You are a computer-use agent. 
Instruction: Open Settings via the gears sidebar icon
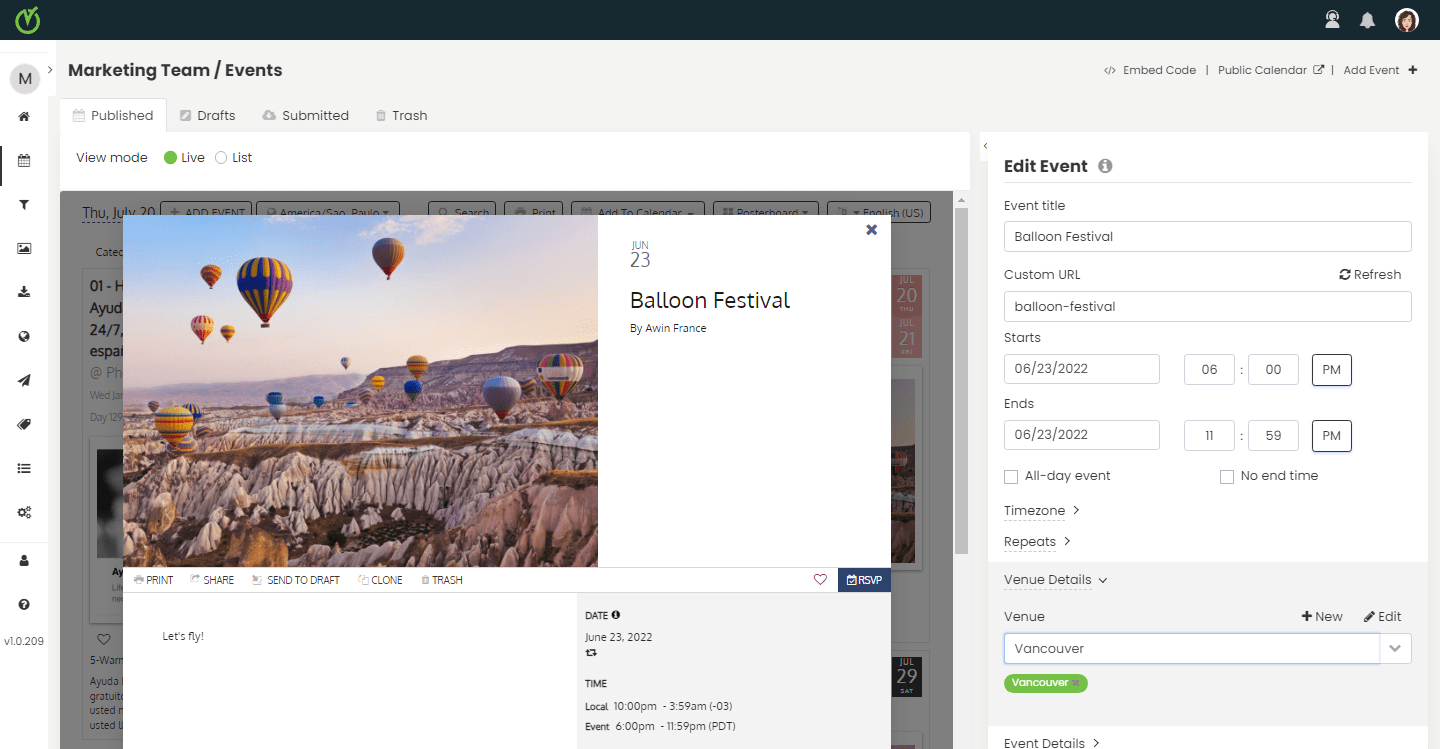pyautogui.click(x=24, y=511)
